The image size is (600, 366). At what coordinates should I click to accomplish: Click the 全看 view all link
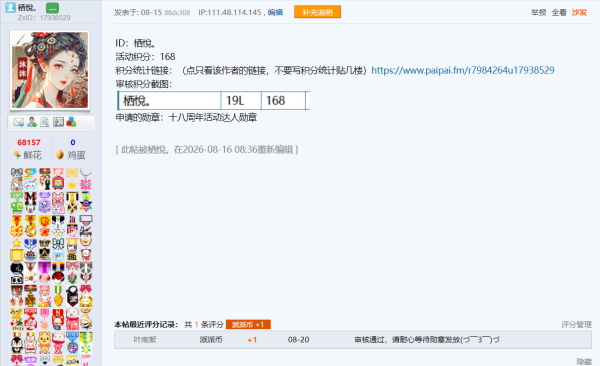(x=559, y=13)
